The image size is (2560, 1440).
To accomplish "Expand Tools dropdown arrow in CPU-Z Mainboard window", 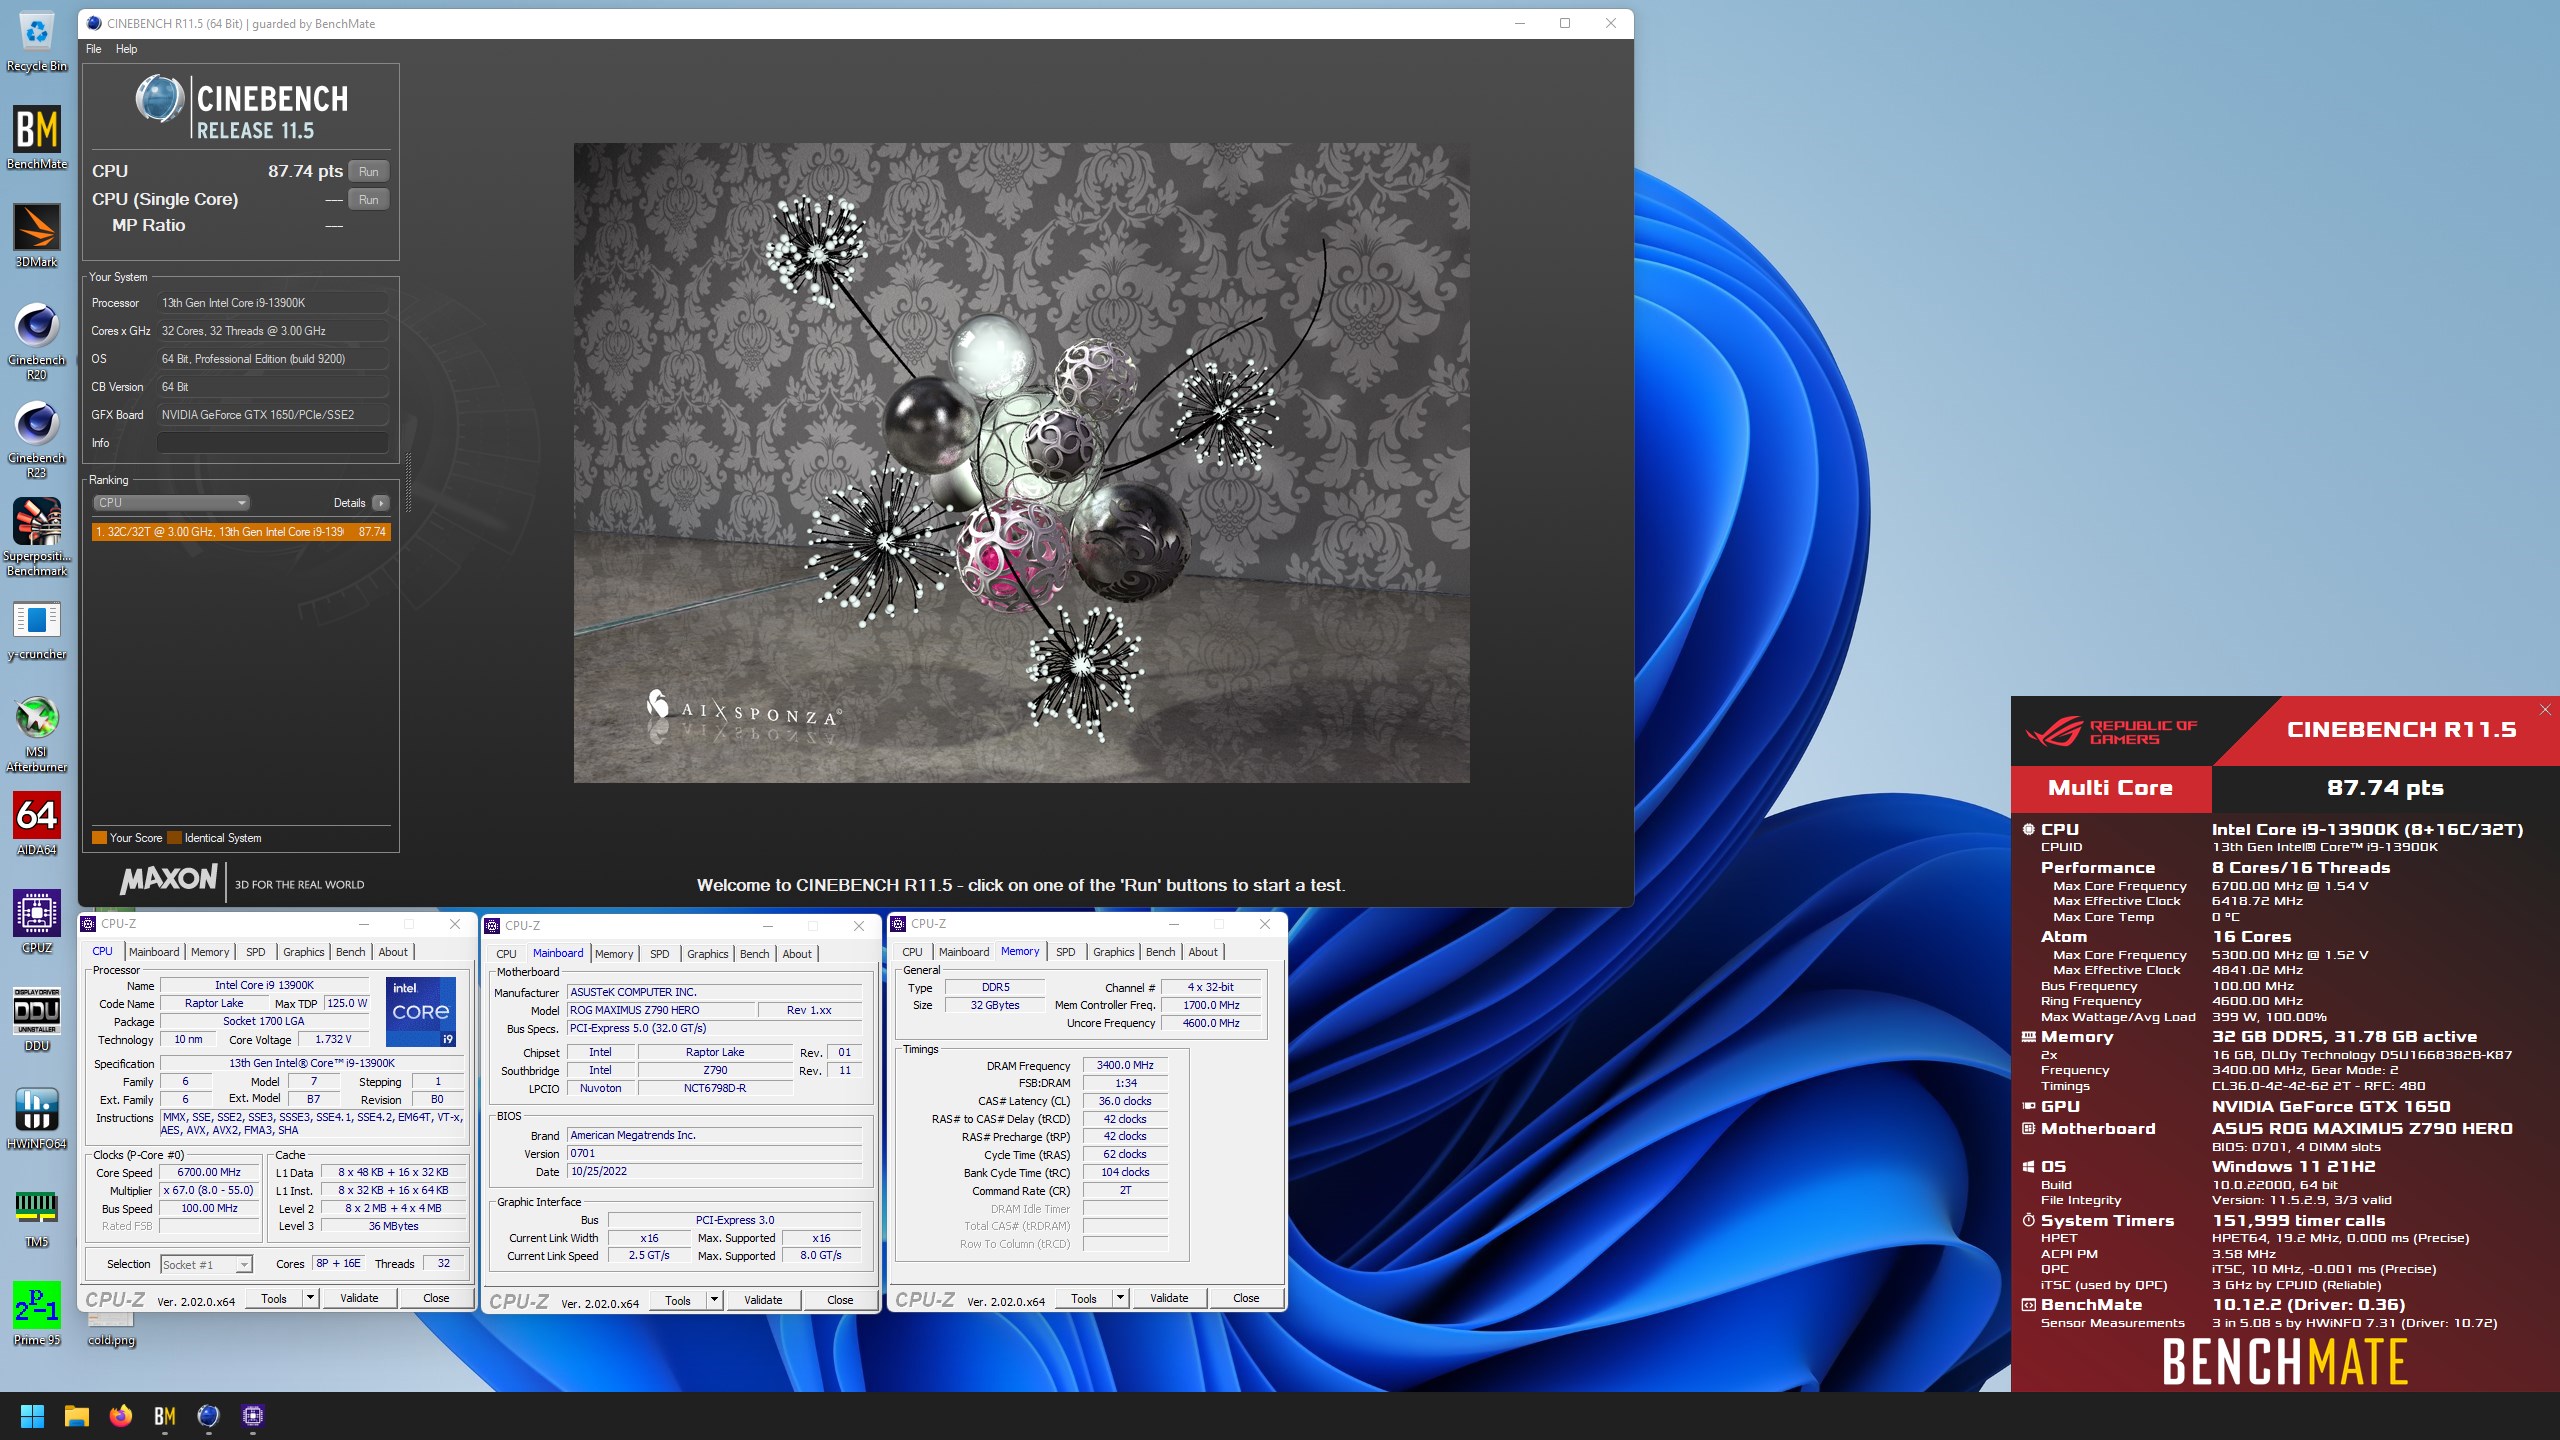I will [x=714, y=1300].
